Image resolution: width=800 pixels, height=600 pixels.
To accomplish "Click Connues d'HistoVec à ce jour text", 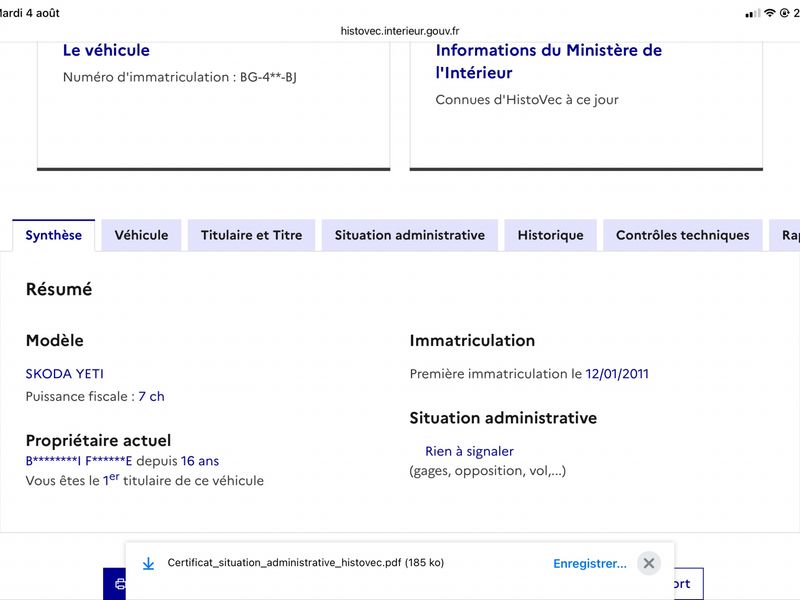I will 527,100.
